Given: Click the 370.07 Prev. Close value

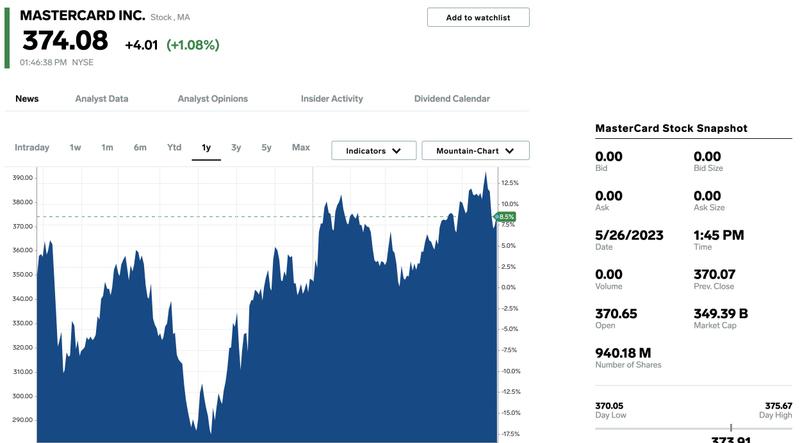Looking at the screenshot, I should [714, 275].
